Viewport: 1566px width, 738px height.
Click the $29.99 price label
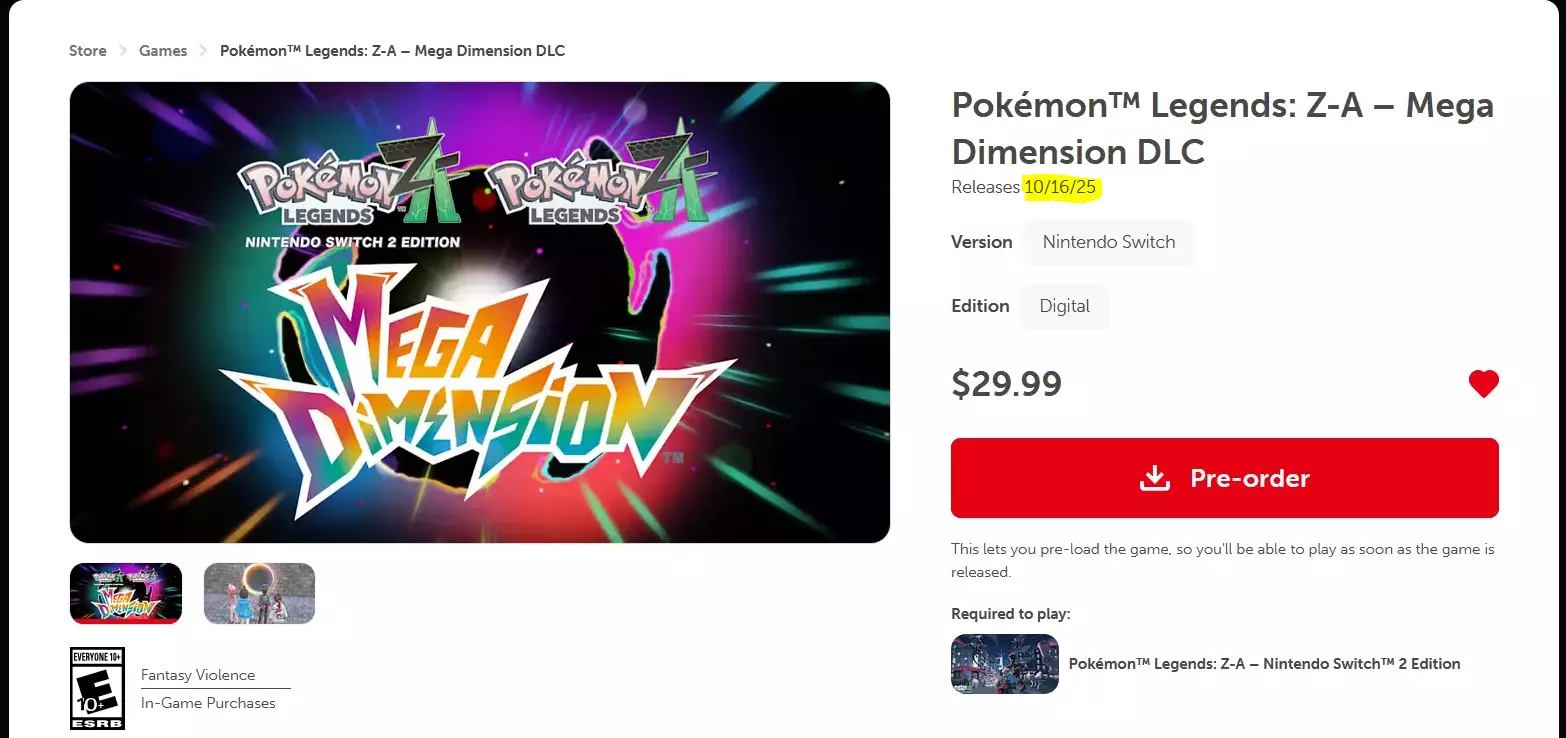pos(1006,384)
